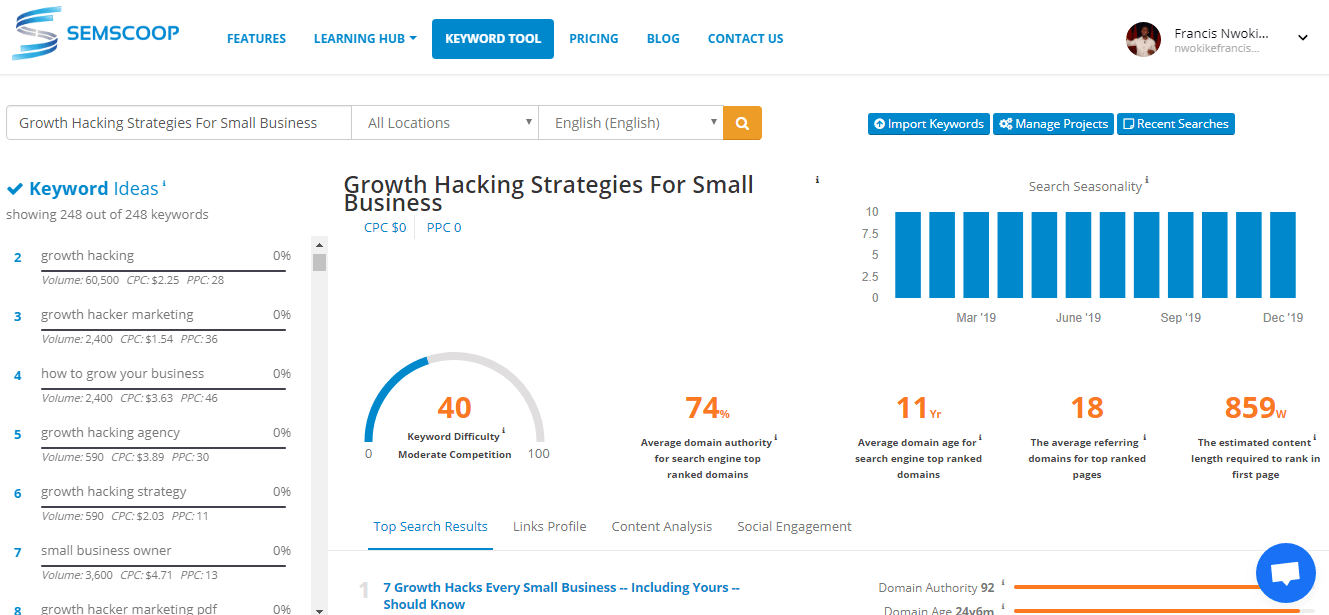Click Import Keywords button
The height and width of the screenshot is (615, 1329).
(929, 124)
